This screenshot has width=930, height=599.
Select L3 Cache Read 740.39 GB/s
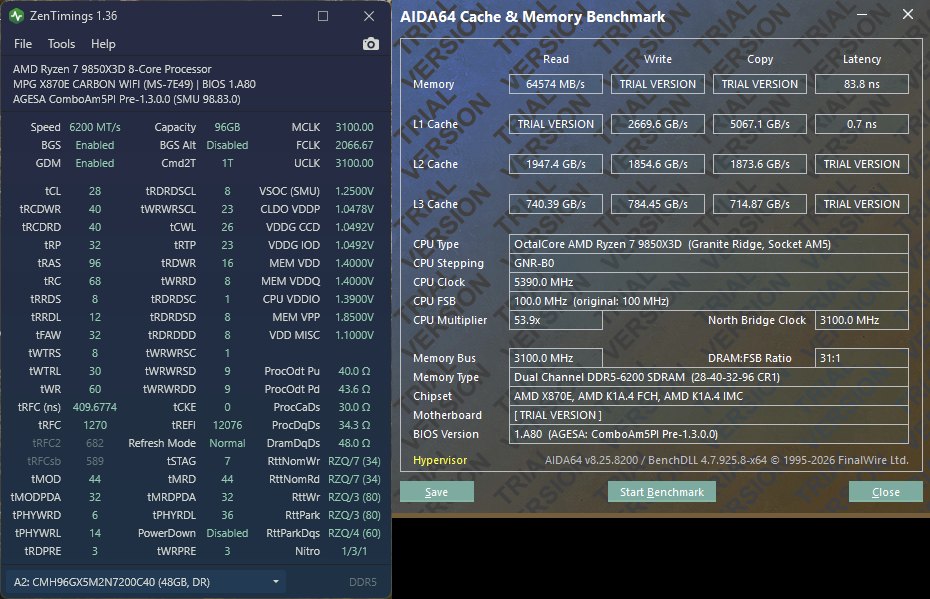tap(556, 204)
